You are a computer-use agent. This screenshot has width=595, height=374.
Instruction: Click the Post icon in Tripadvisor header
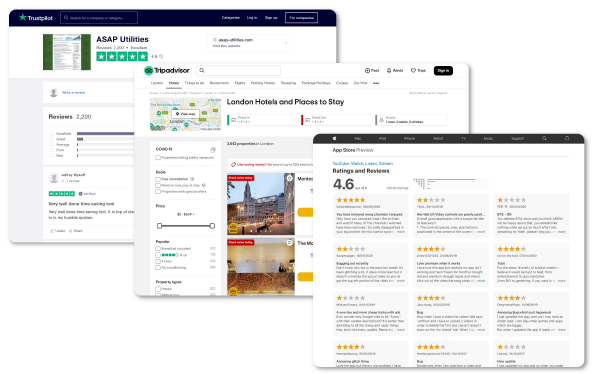[x=367, y=71]
